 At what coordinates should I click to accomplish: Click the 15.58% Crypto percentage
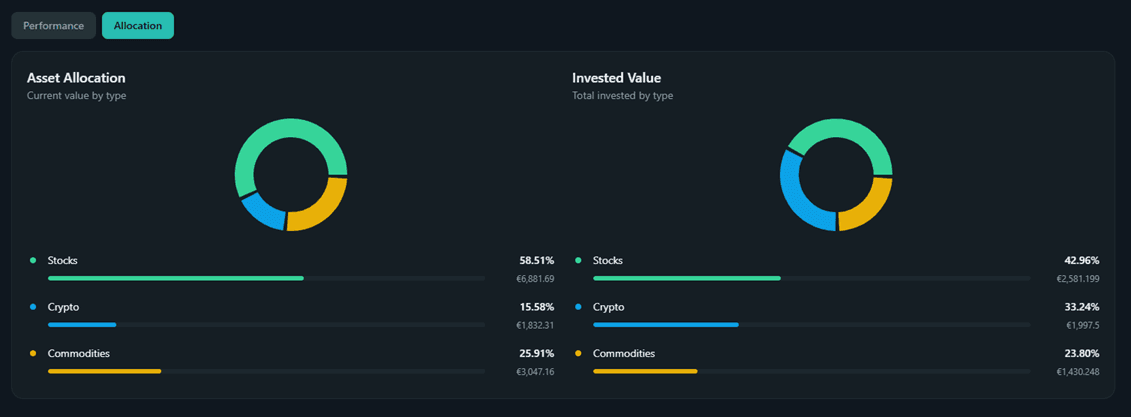point(537,307)
